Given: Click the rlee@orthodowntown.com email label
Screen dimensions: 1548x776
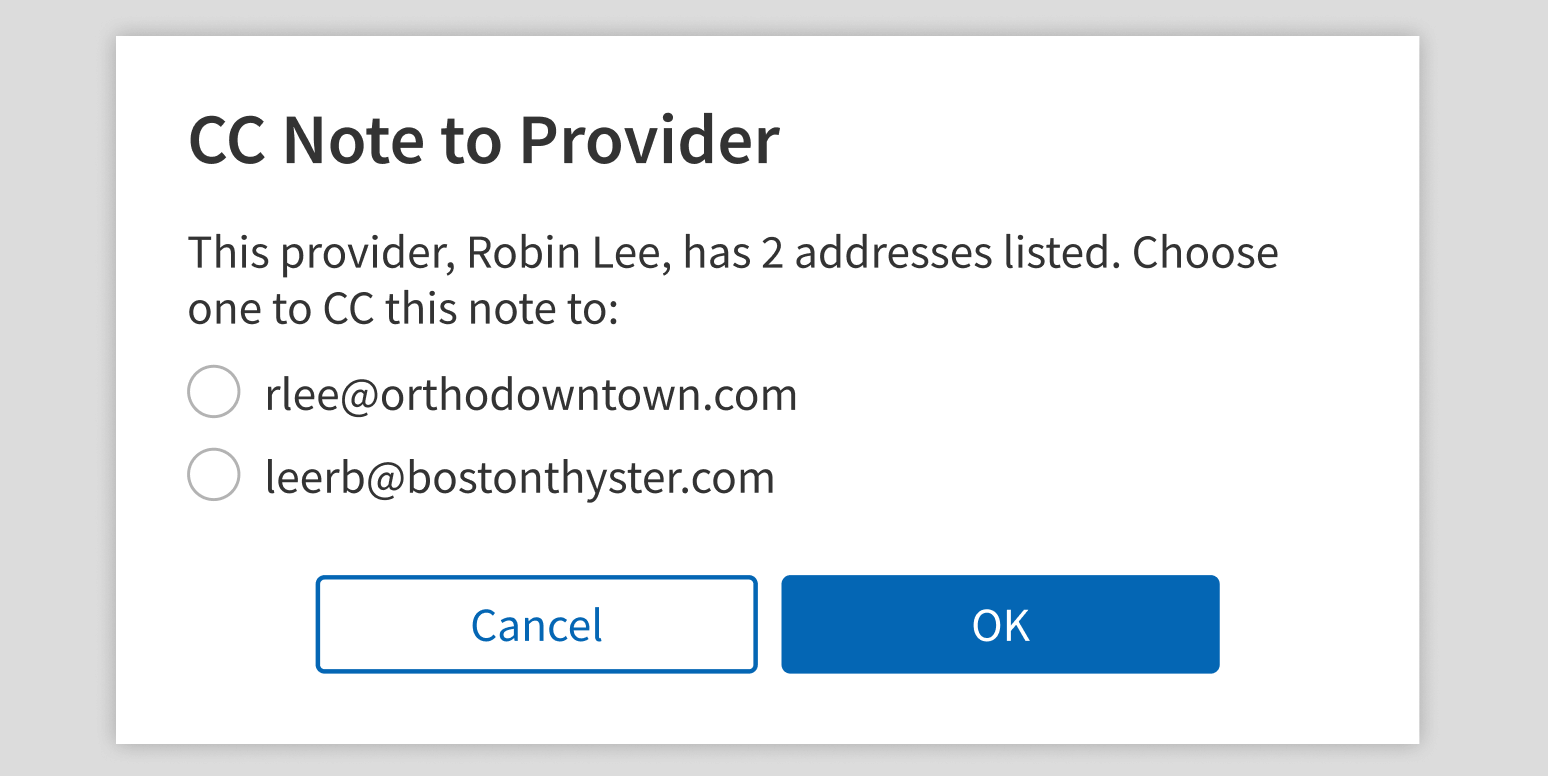Looking at the screenshot, I should (x=531, y=395).
